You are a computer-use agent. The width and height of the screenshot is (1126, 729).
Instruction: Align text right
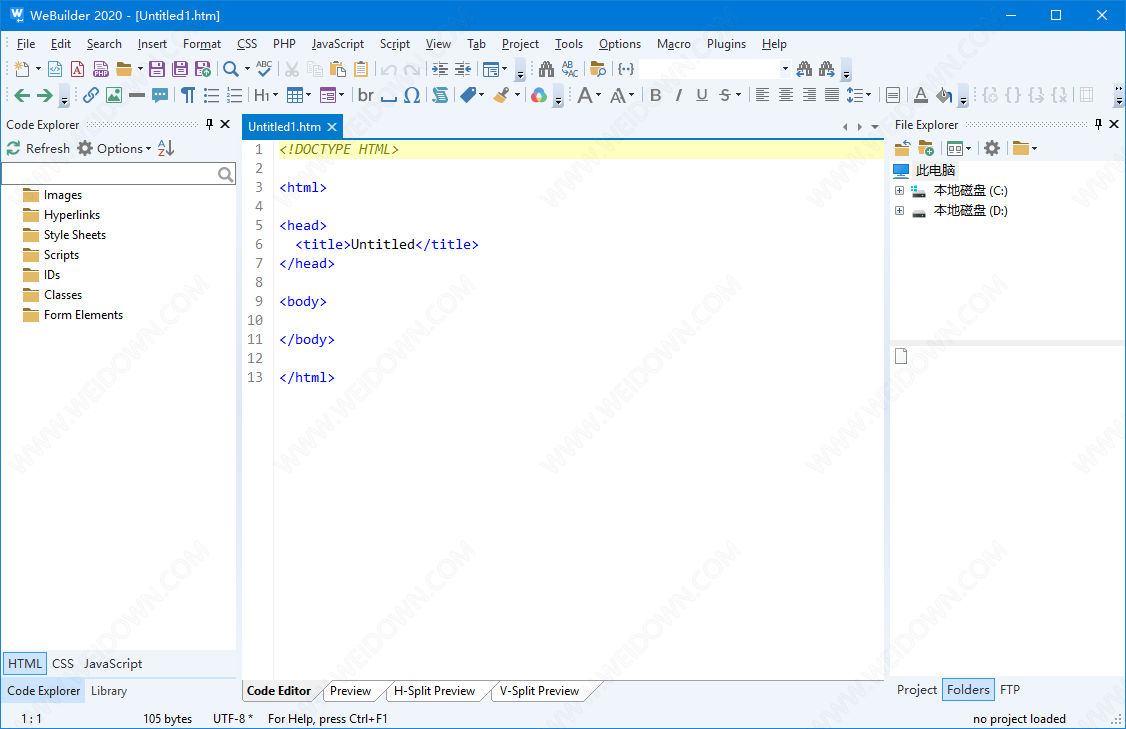(x=809, y=95)
